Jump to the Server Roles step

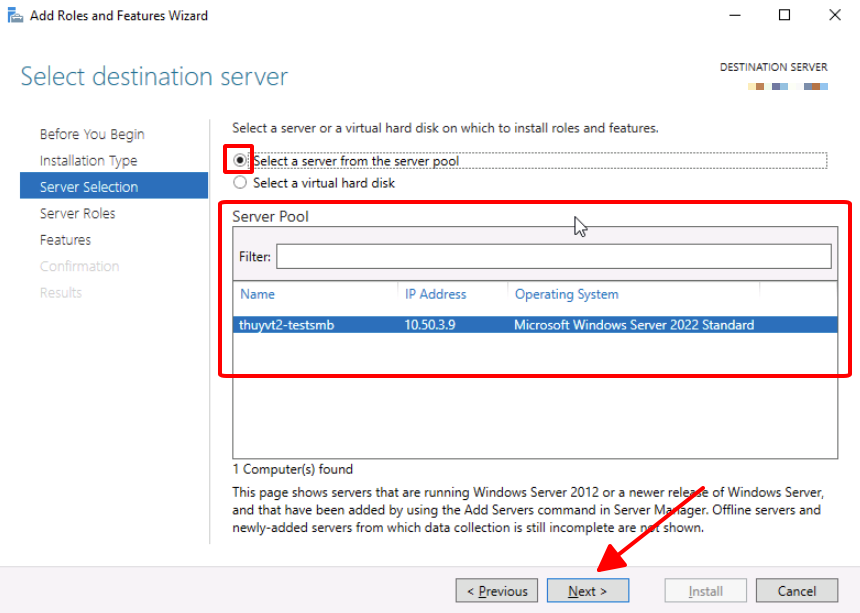(x=77, y=213)
